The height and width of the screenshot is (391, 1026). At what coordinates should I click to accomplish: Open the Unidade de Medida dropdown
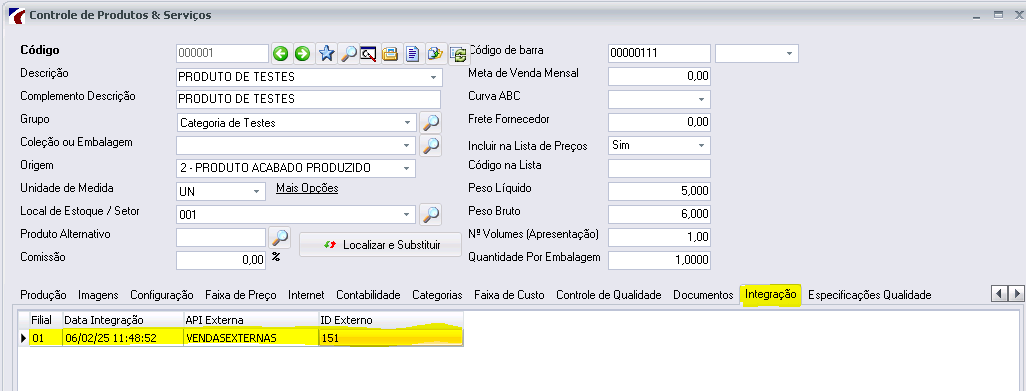pos(257,192)
